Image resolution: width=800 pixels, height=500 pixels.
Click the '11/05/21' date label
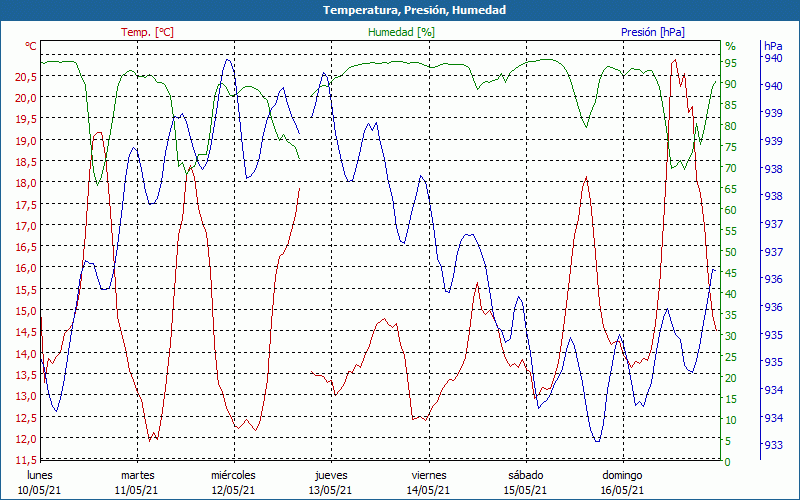(136, 490)
